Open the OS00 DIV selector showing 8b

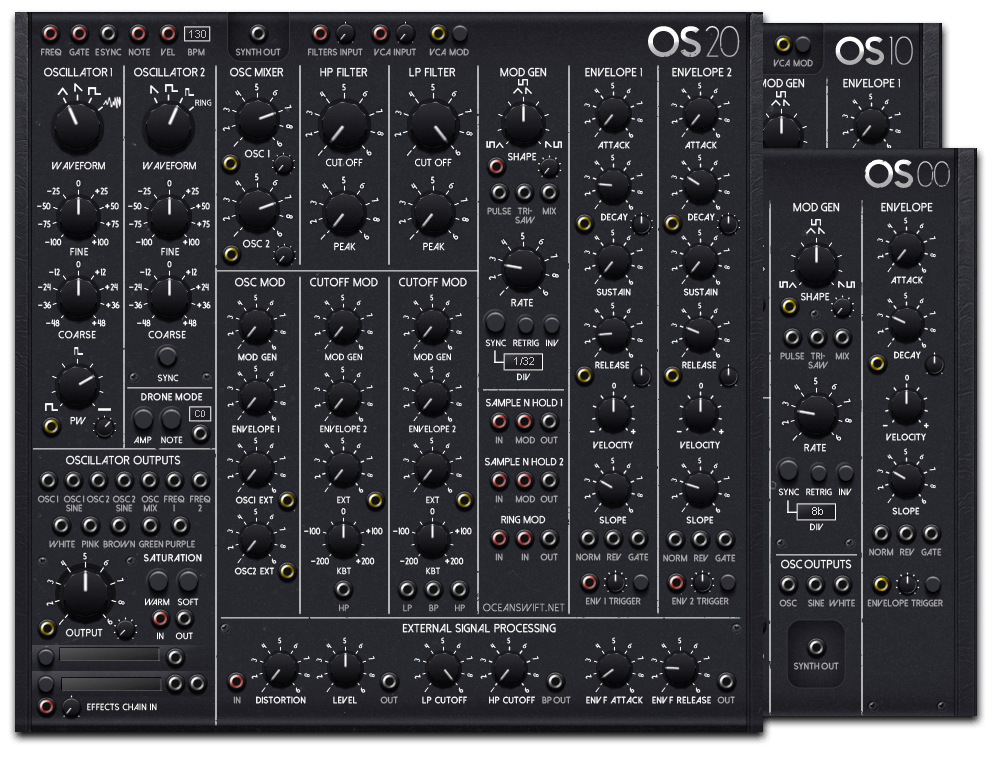click(x=817, y=511)
